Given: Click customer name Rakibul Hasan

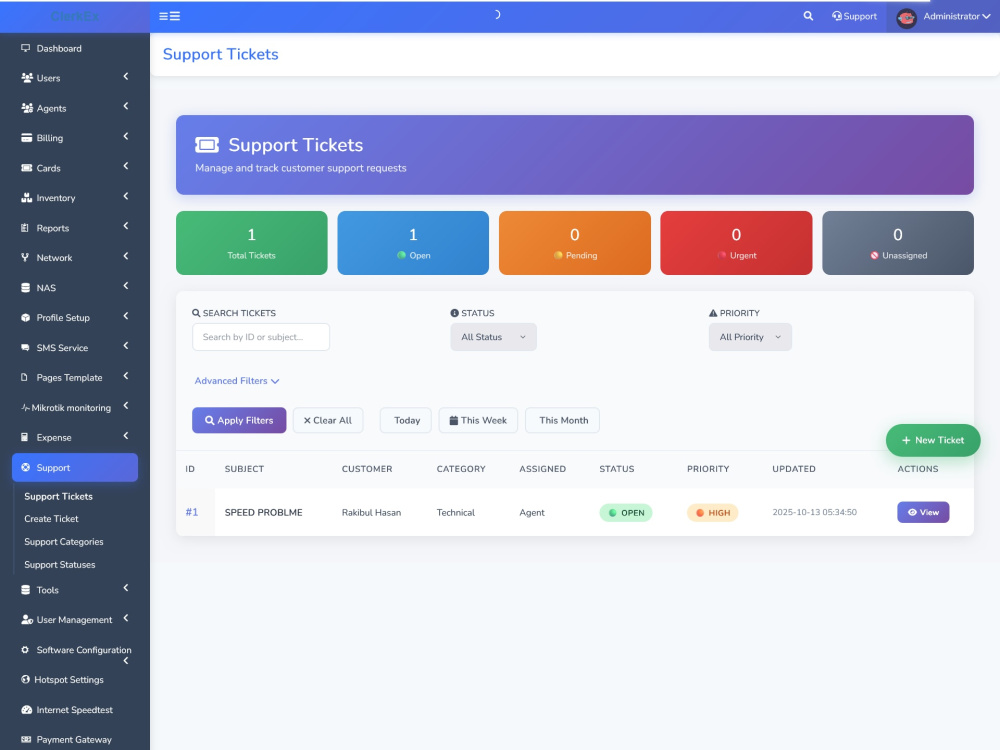Looking at the screenshot, I should (x=371, y=513).
